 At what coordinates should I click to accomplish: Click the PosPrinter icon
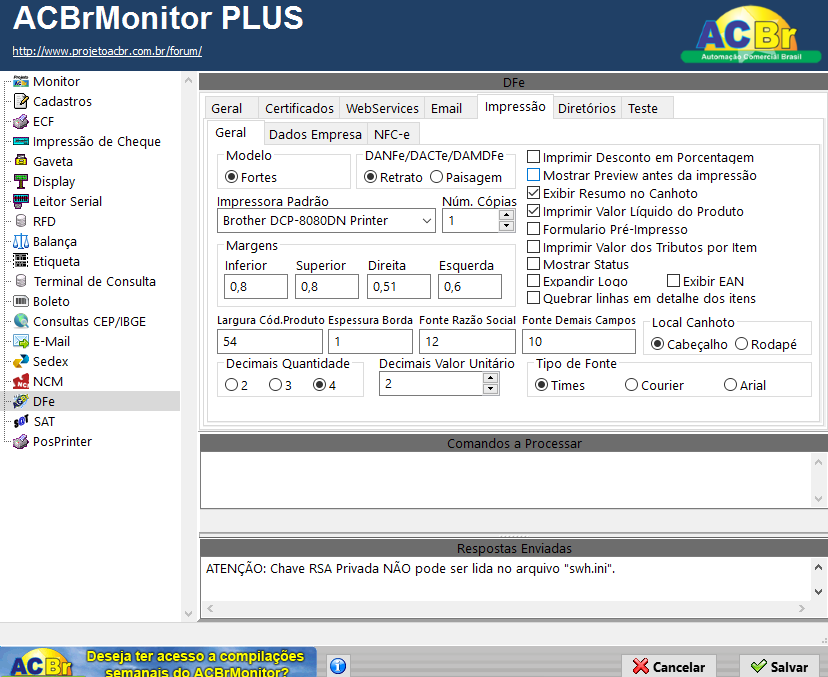coord(21,441)
